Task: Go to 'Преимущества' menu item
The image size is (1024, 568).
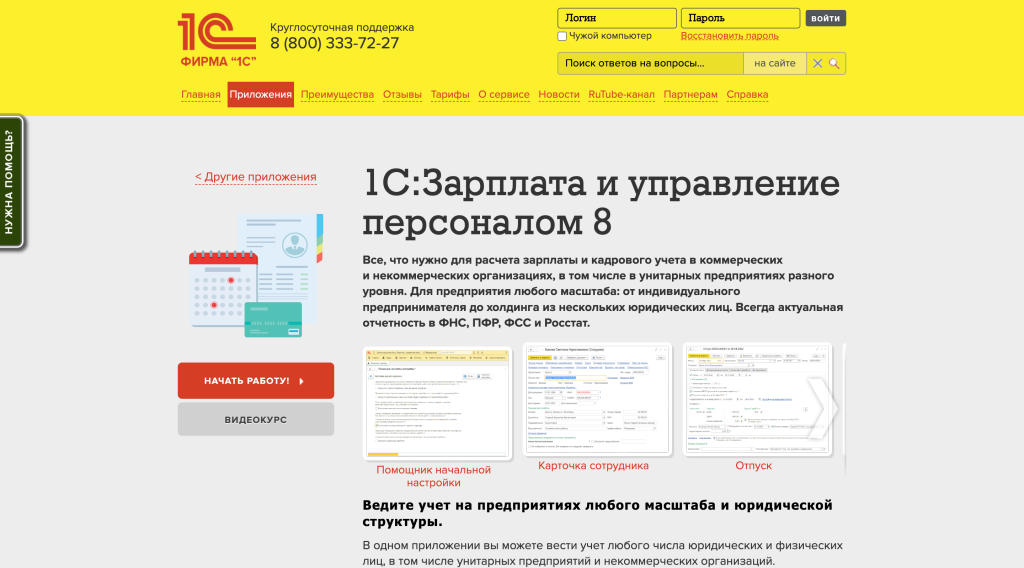Action: coord(337,95)
